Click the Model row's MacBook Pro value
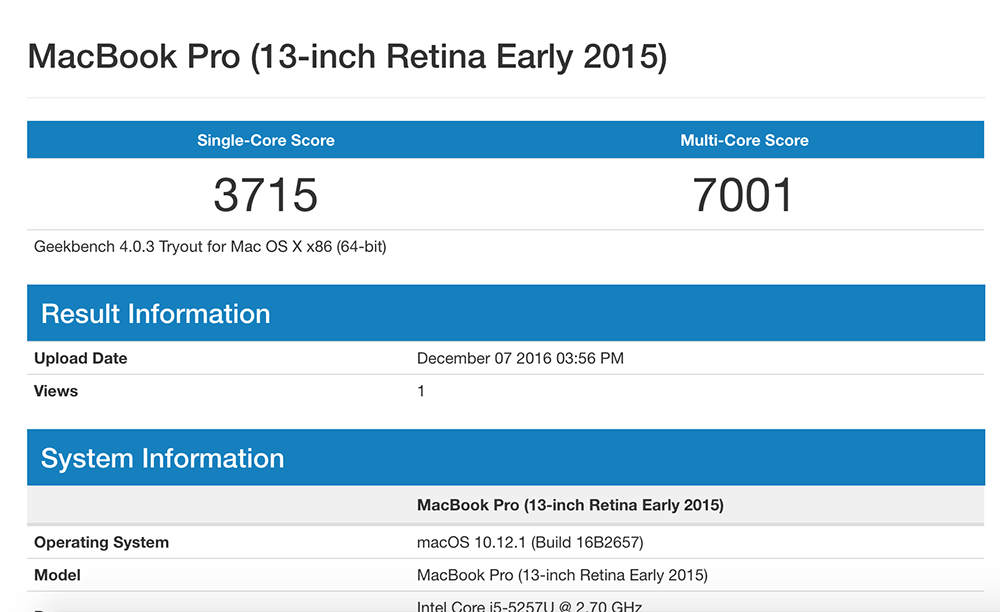The height and width of the screenshot is (612, 1000). (562, 575)
